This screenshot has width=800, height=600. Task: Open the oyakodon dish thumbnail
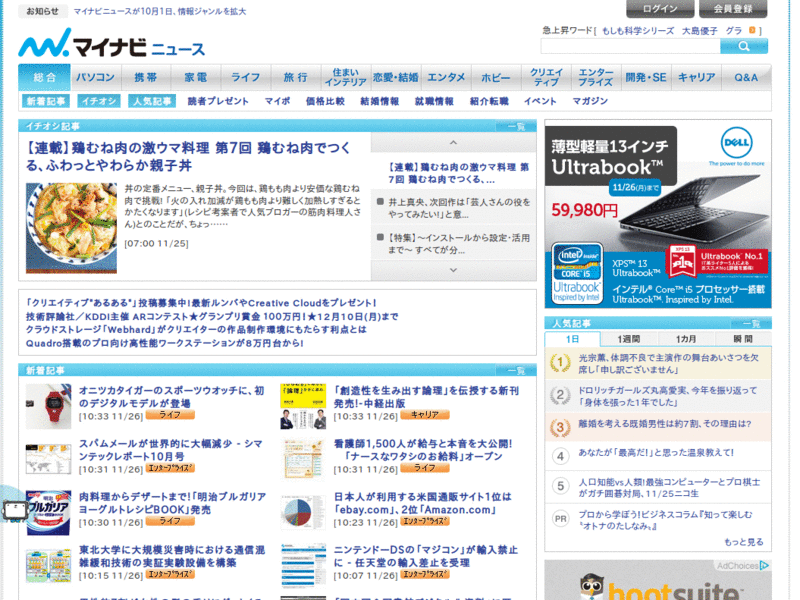[71, 228]
